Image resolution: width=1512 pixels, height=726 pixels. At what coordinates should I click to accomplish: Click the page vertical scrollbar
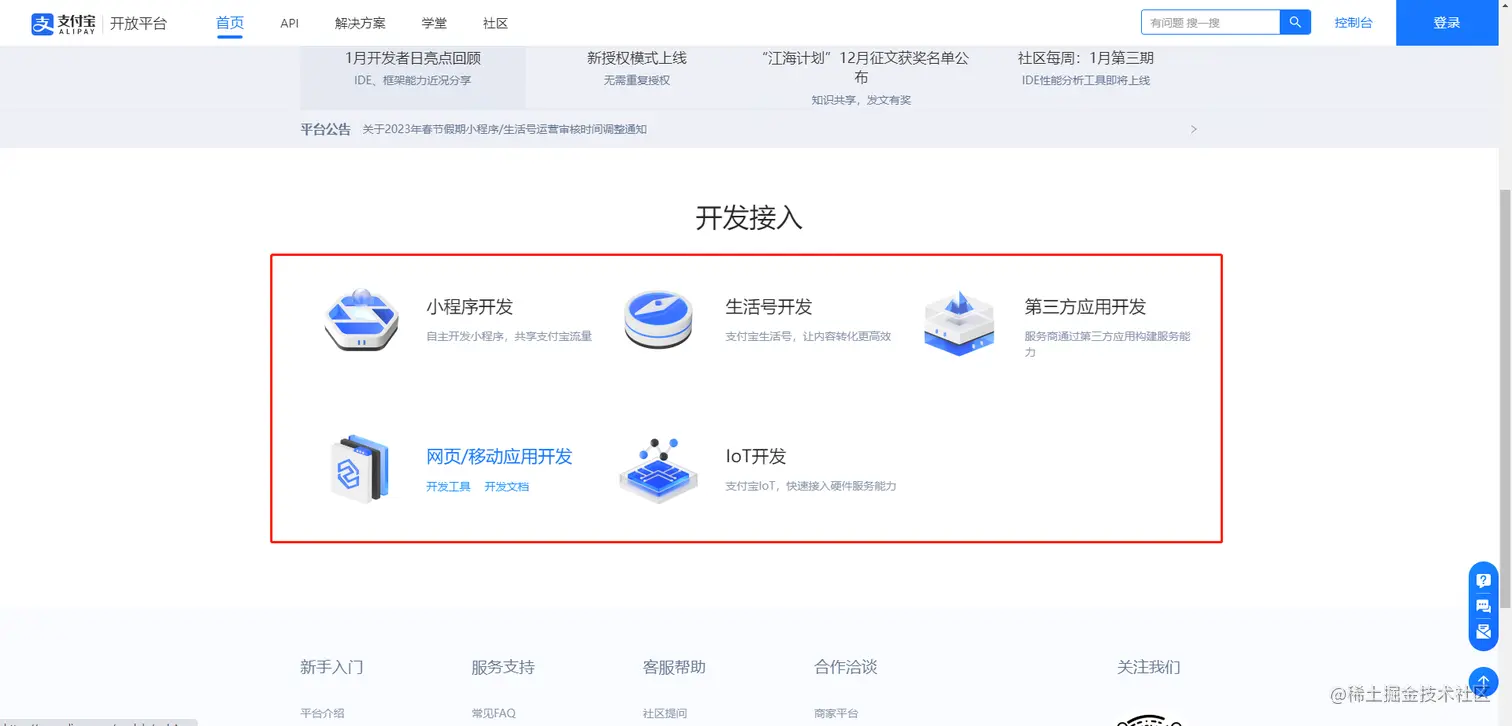[1505, 400]
